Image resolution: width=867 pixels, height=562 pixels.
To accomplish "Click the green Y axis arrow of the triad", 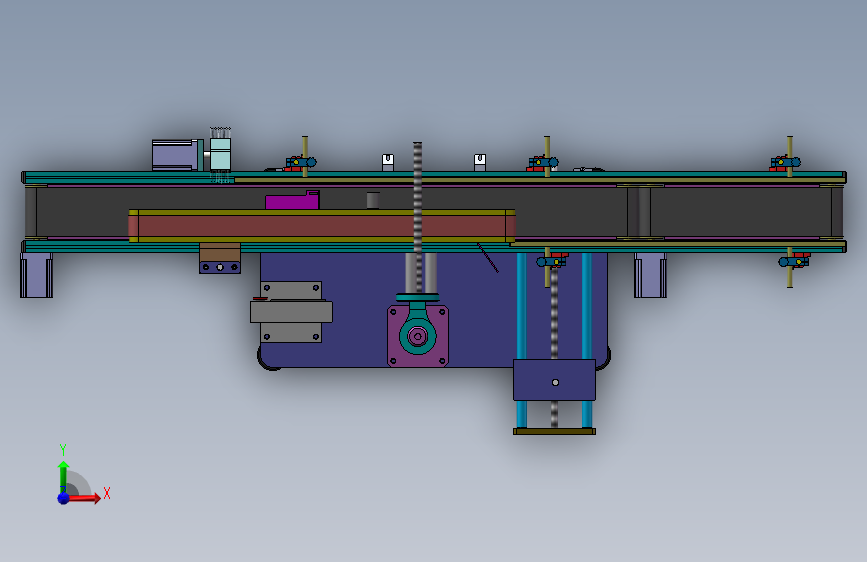I will tap(63, 476).
